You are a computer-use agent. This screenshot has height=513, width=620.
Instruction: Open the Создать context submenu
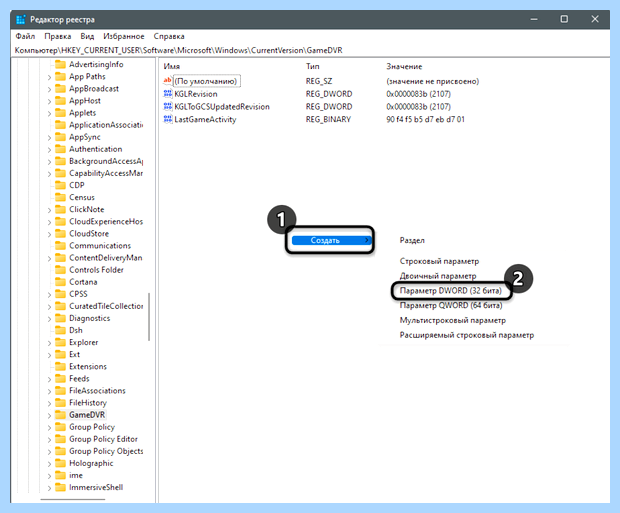tap(331, 240)
